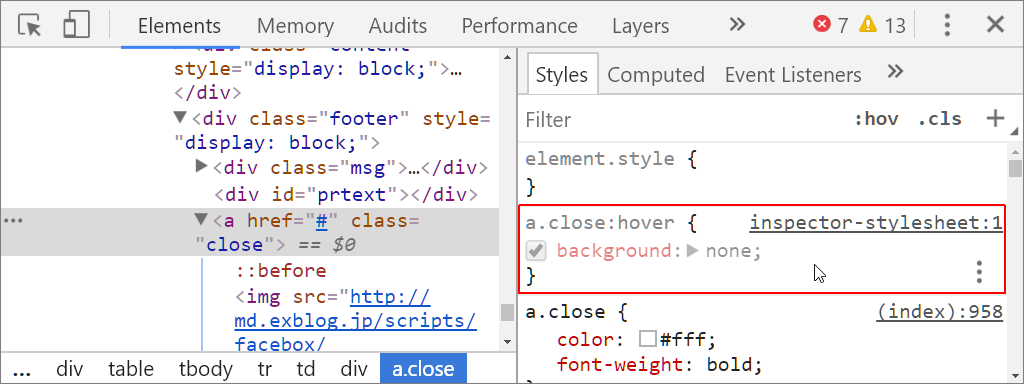Toggle .cls element classes panel

[x=940, y=120]
